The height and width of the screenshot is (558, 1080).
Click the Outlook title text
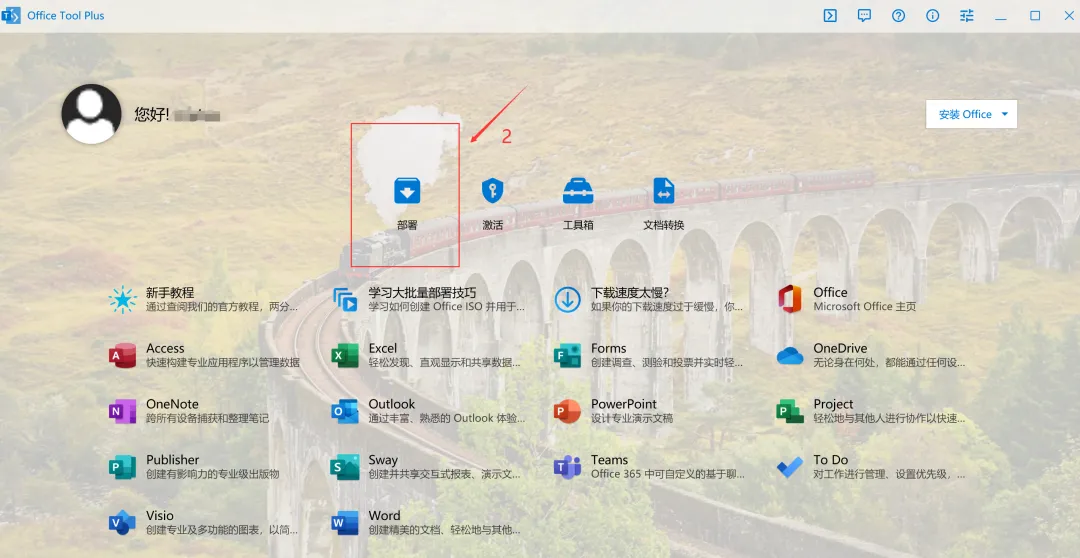[x=392, y=404]
